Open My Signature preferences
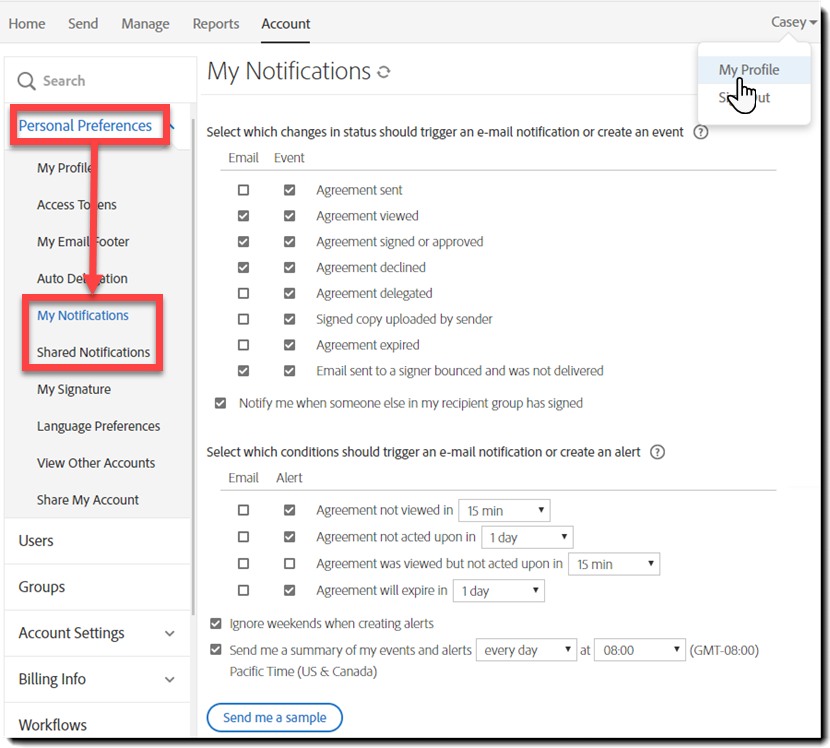The width and height of the screenshot is (830, 748). coord(74,389)
